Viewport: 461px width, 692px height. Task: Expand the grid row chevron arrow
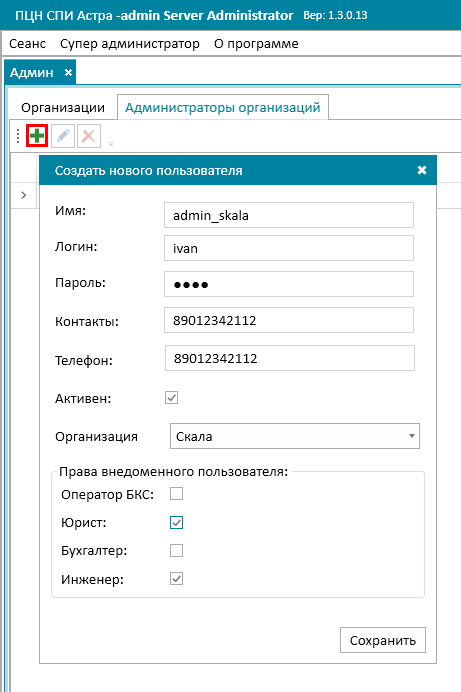[x=24, y=195]
